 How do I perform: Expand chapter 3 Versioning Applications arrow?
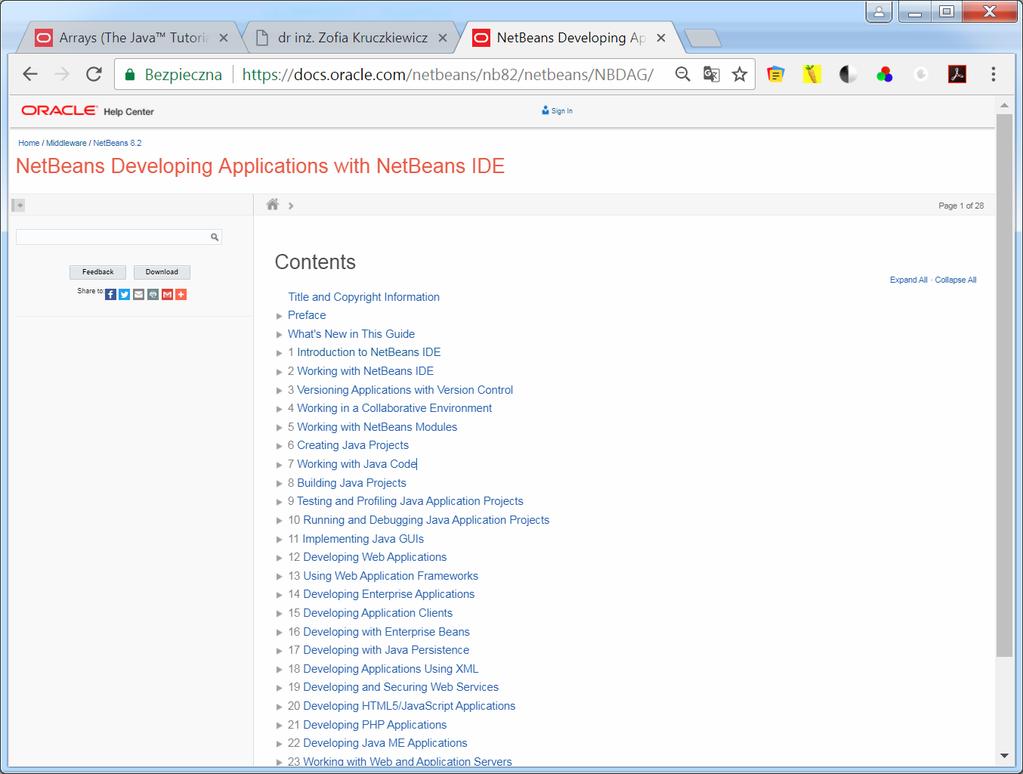pos(279,390)
